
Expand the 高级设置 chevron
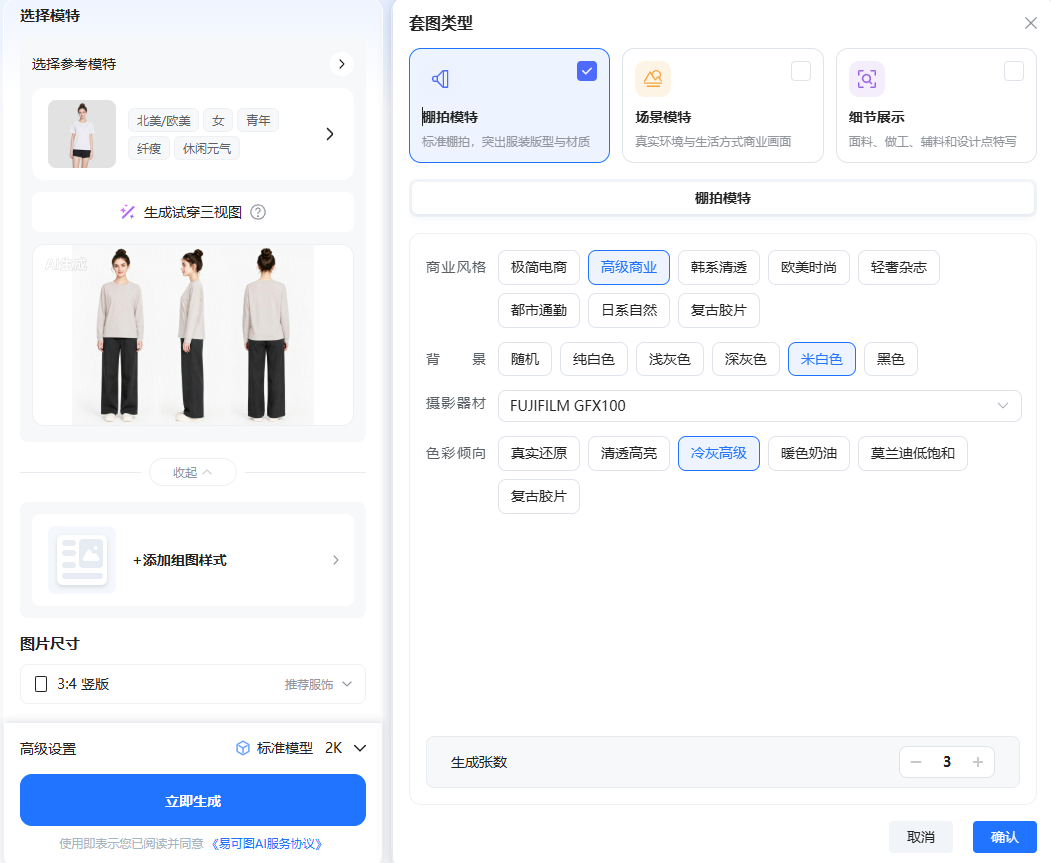click(360, 748)
